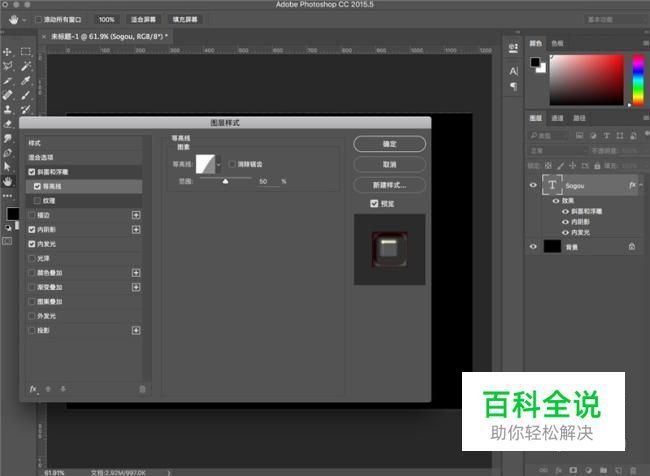Toggle Preview (预览) checkbox

(x=374, y=203)
